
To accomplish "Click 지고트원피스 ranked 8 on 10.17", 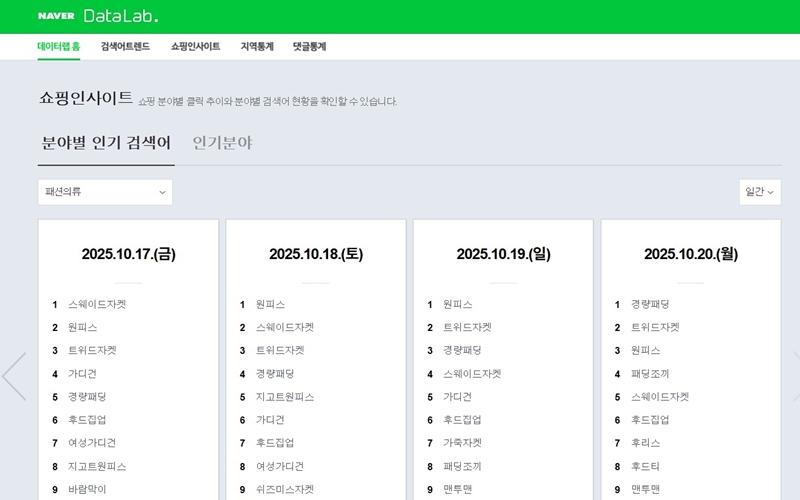I will click(97, 466).
